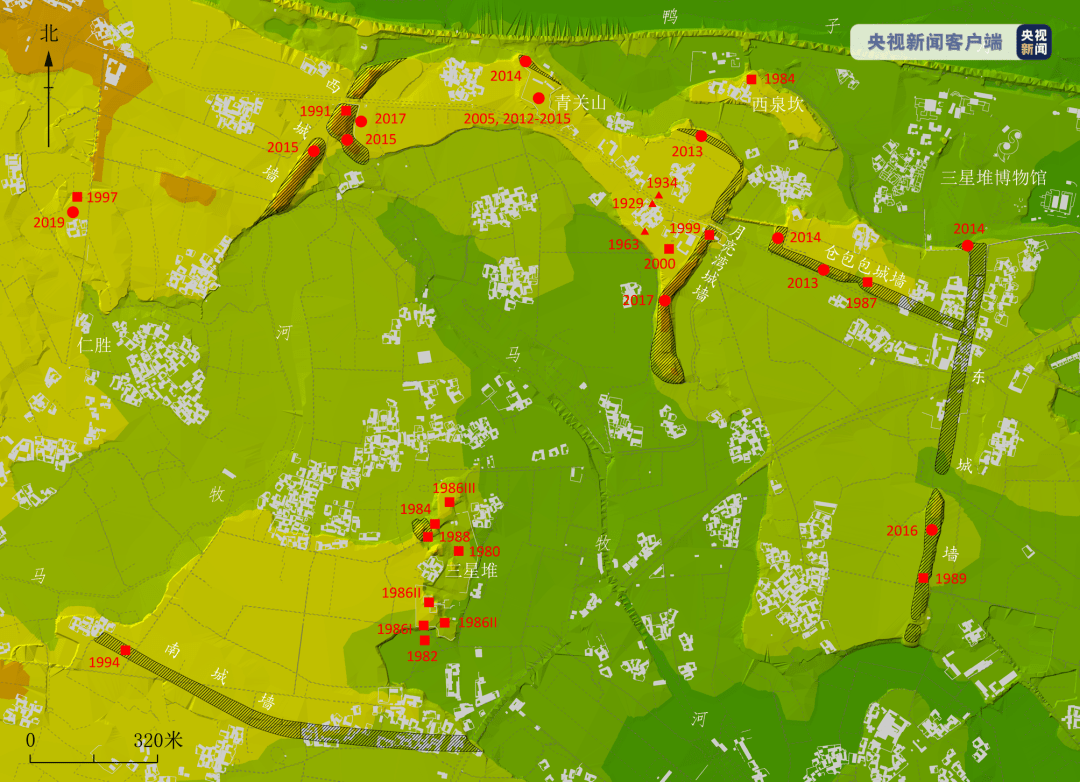Click the north arrow compass indicator
The height and width of the screenshot is (782, 1080).
50,90
